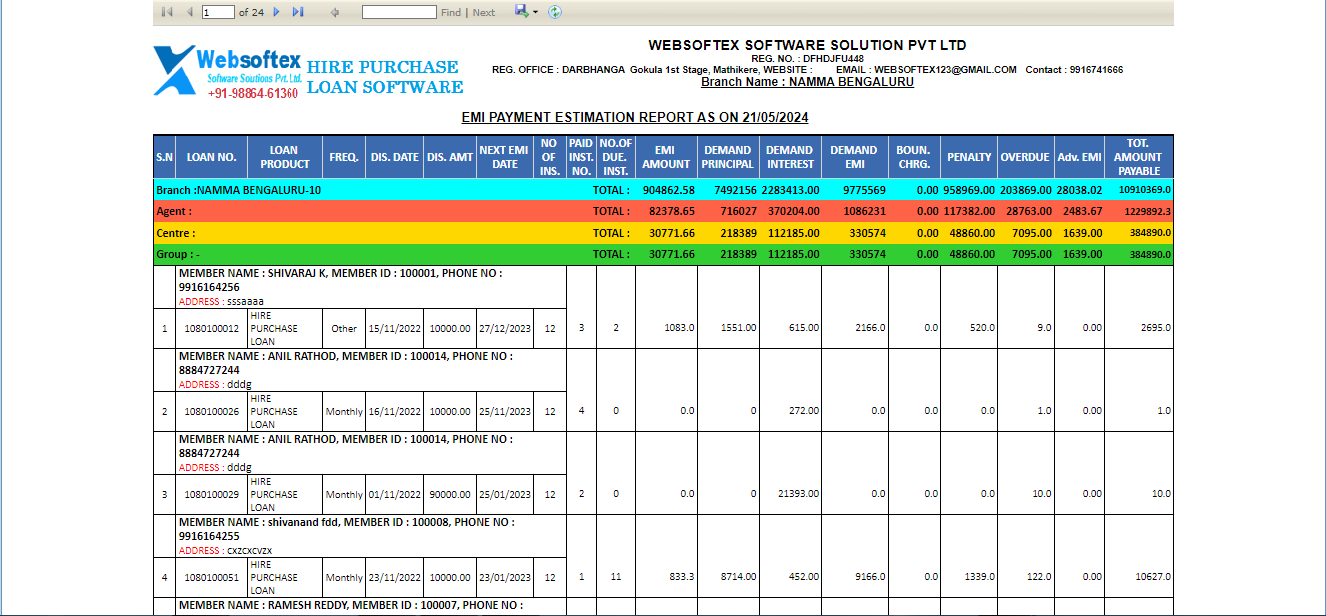This screenshot has width=1326, height=616.
Task: Click the find text search box
Action: coord(399,12)
